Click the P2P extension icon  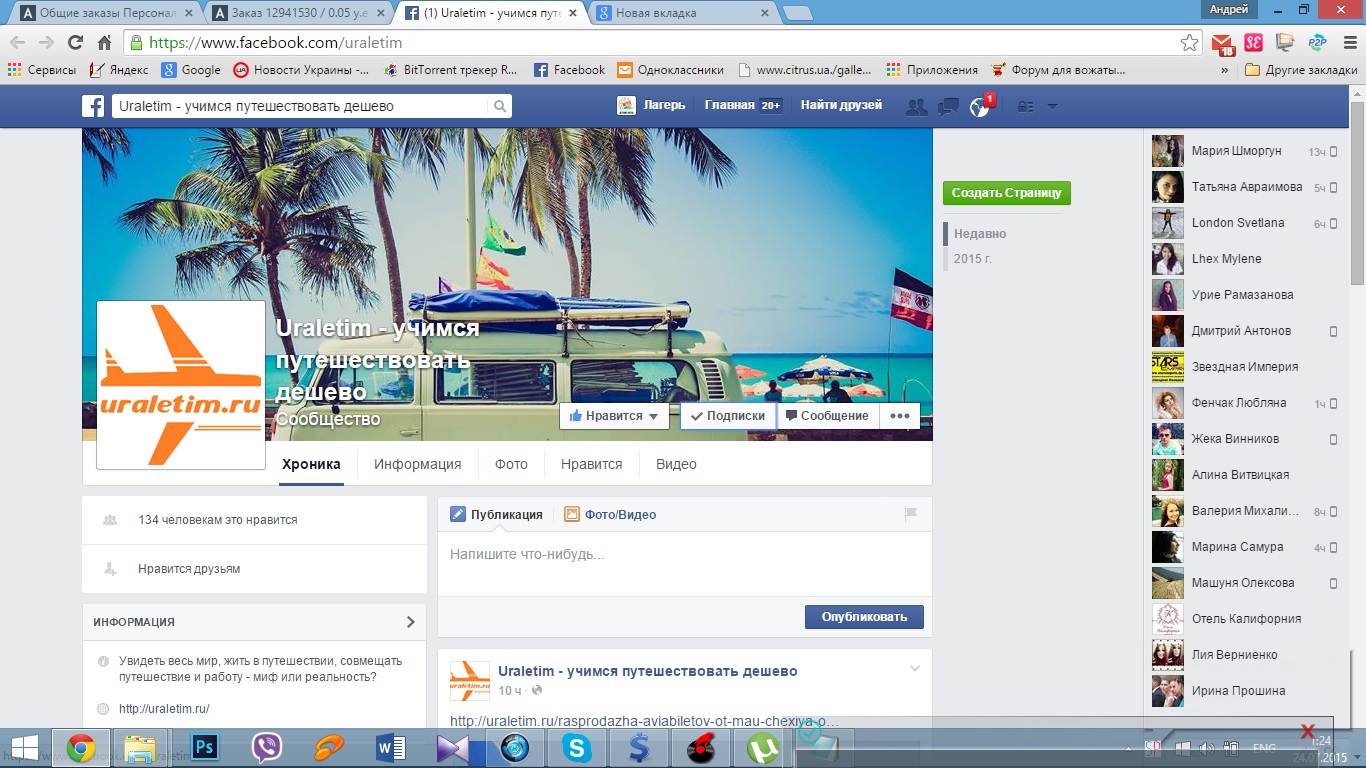click(x=1317, y=43)
